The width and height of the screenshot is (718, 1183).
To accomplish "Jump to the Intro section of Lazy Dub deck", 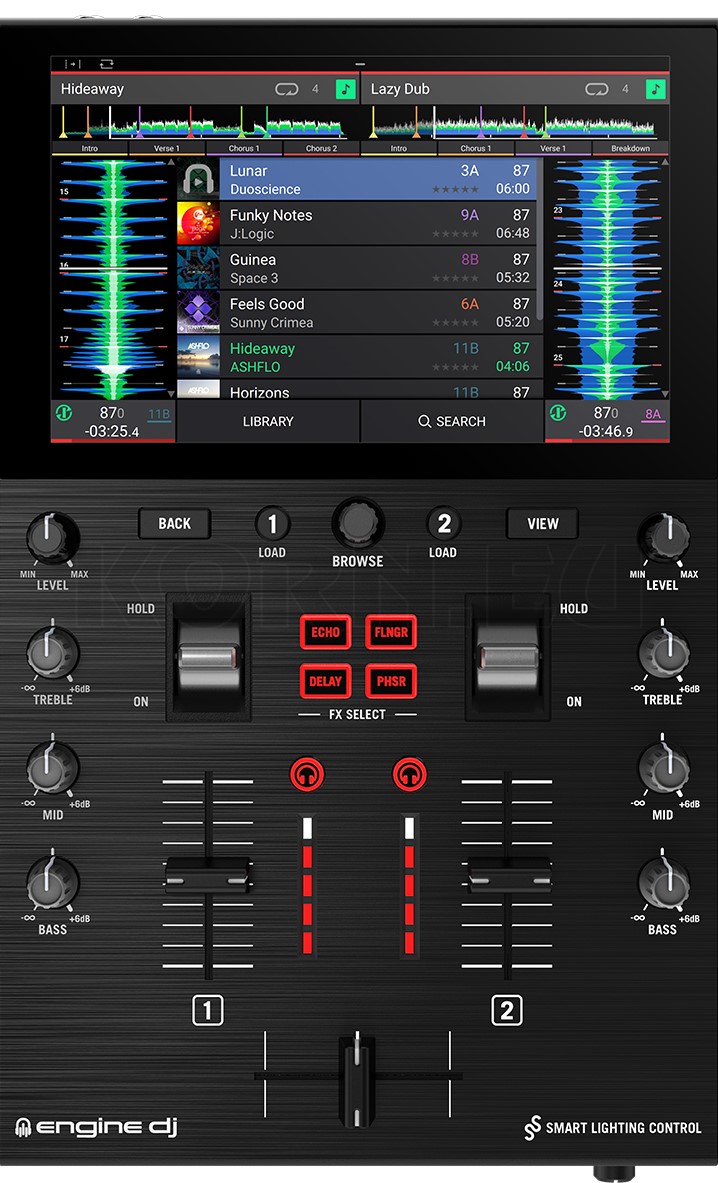I will coord(398,149).
